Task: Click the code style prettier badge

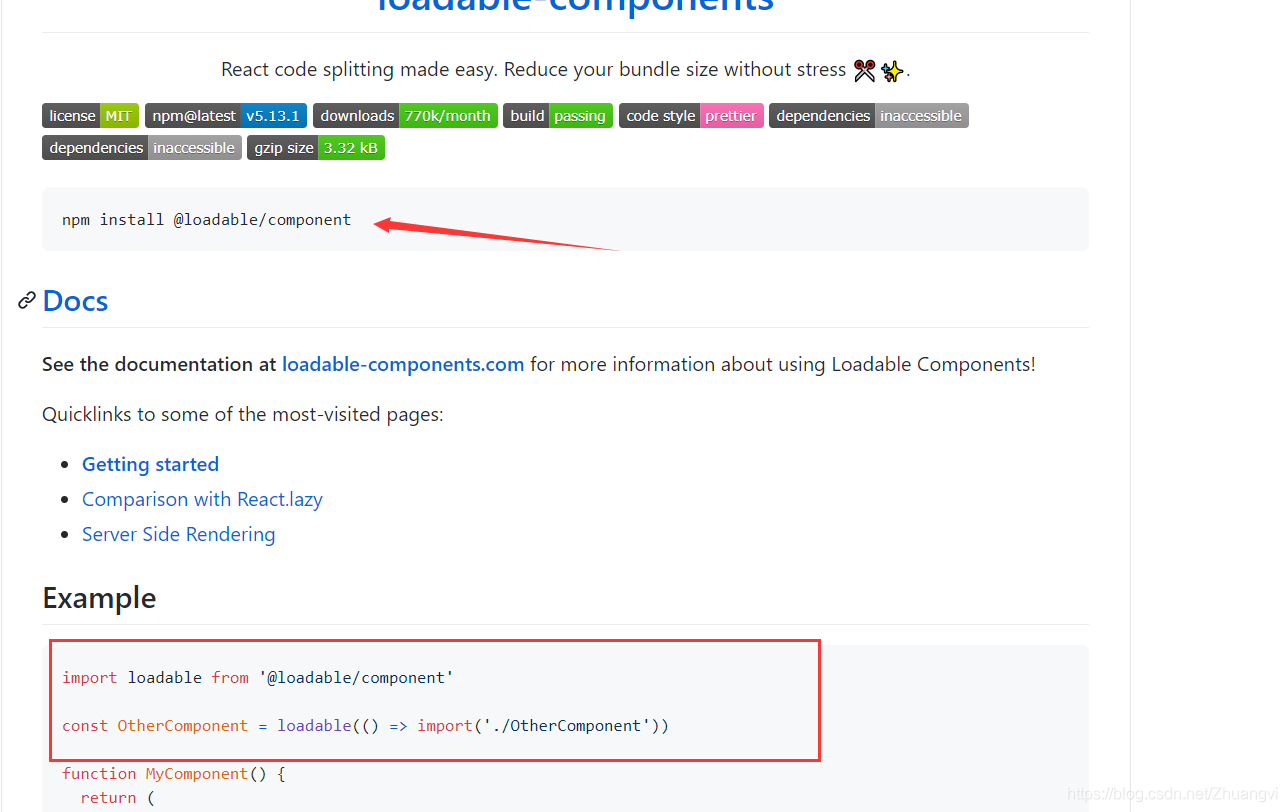Action: tap(691, 116)
